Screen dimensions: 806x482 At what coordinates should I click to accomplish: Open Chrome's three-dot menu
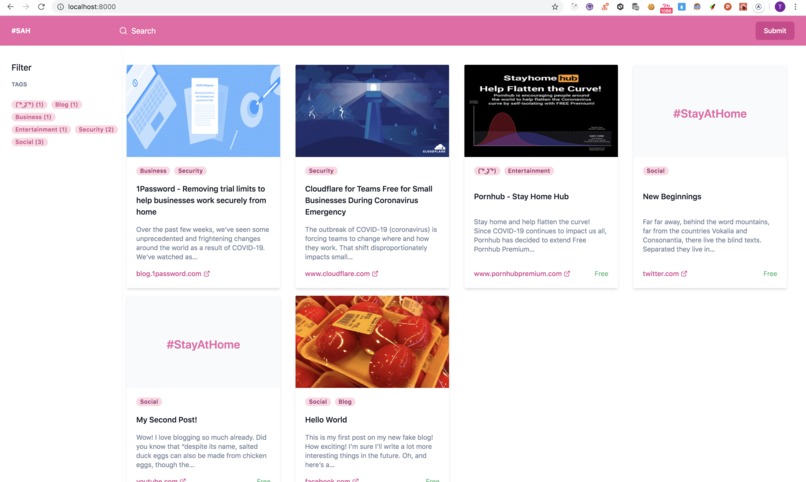click(796, 7)
